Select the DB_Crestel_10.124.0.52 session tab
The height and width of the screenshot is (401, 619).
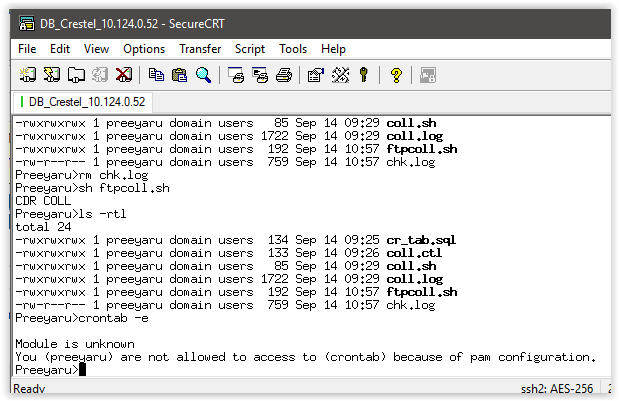[x=85, y=102]
